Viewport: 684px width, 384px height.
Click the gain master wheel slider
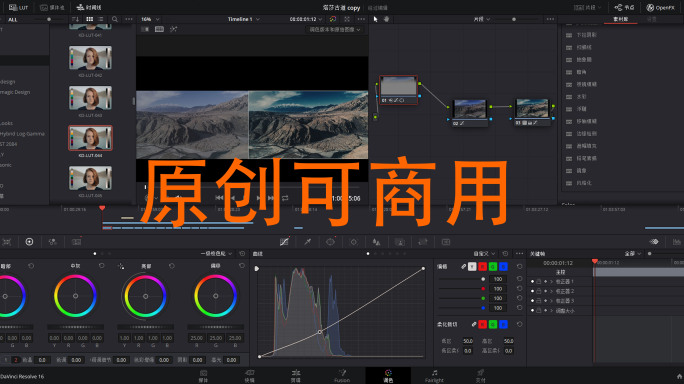click(146, 327)
